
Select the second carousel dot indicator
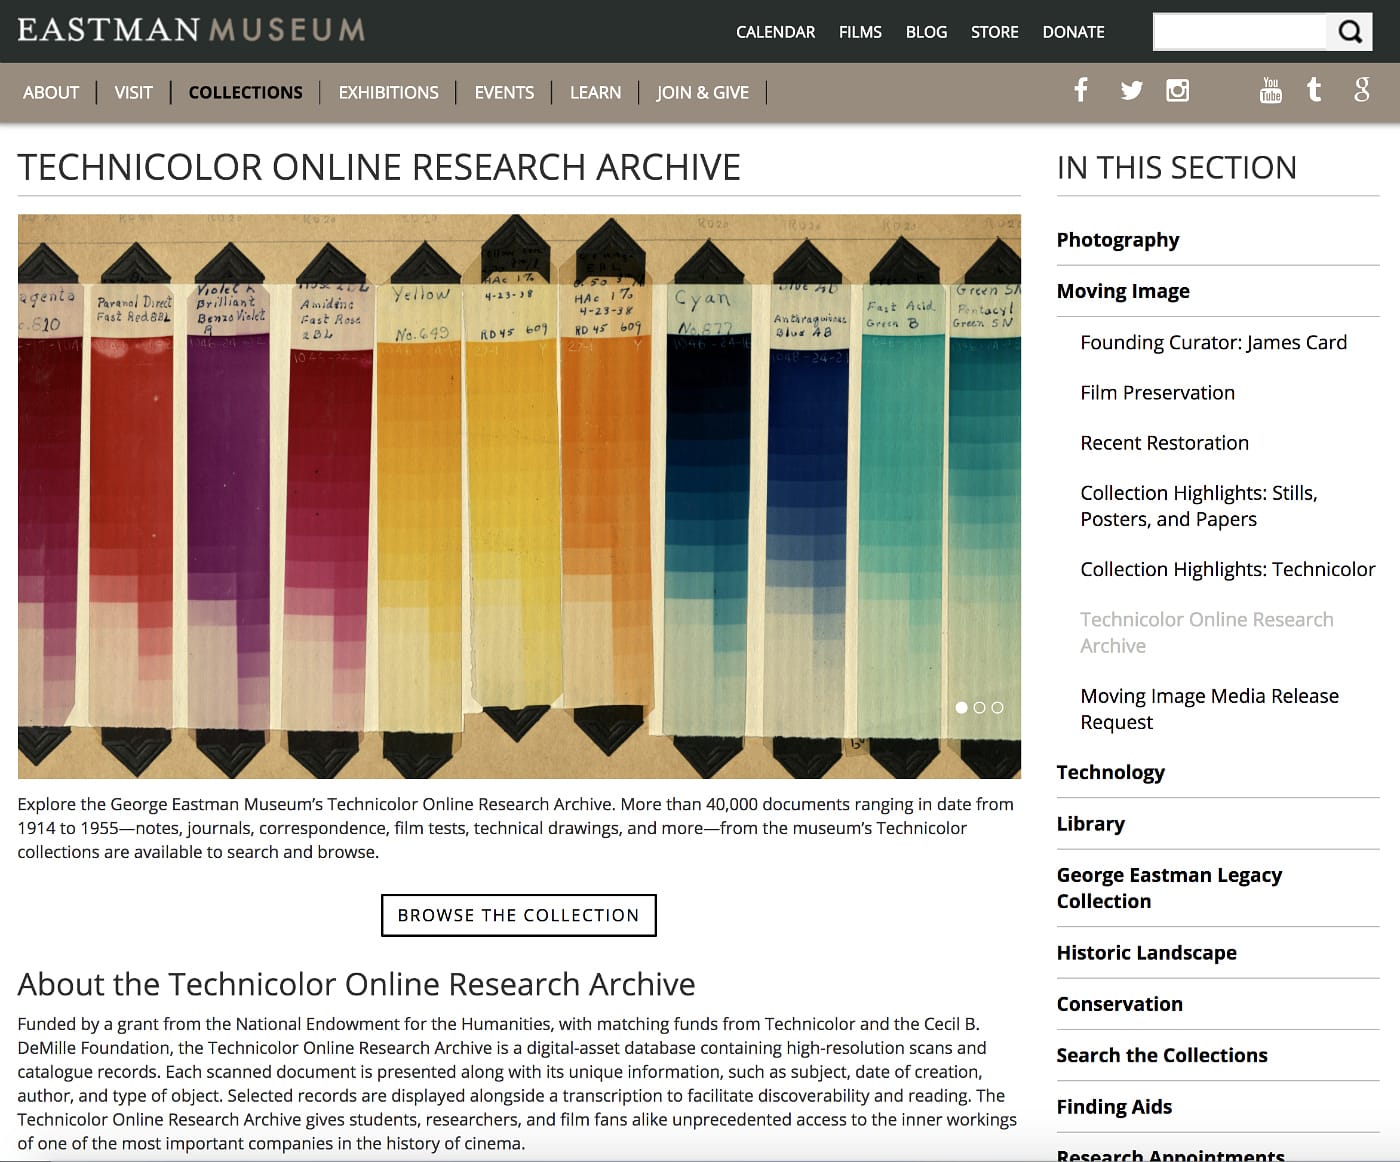click(x=980, y=708)
